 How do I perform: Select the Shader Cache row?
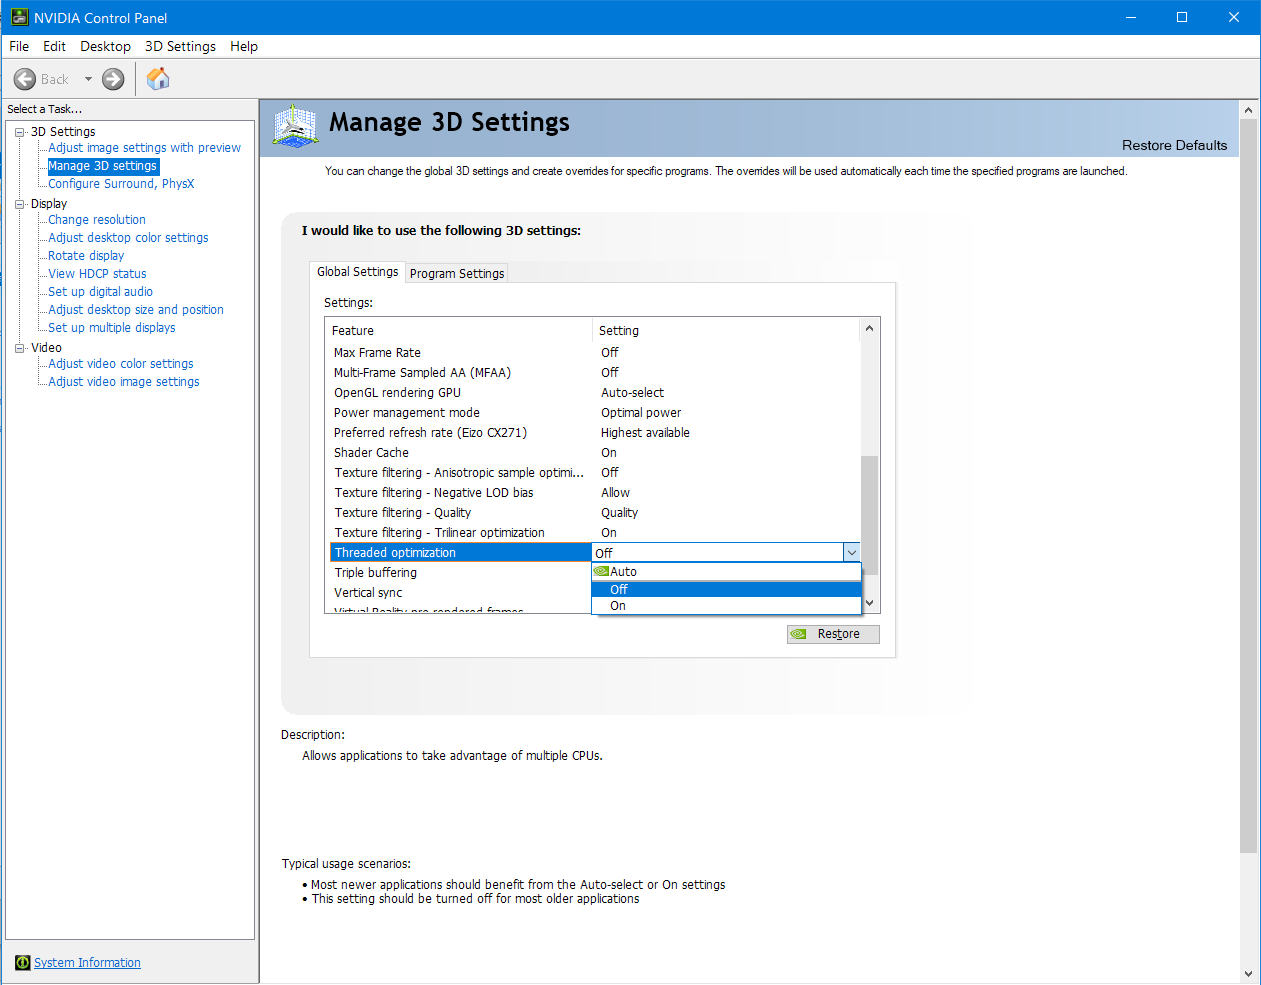(594, 453)
